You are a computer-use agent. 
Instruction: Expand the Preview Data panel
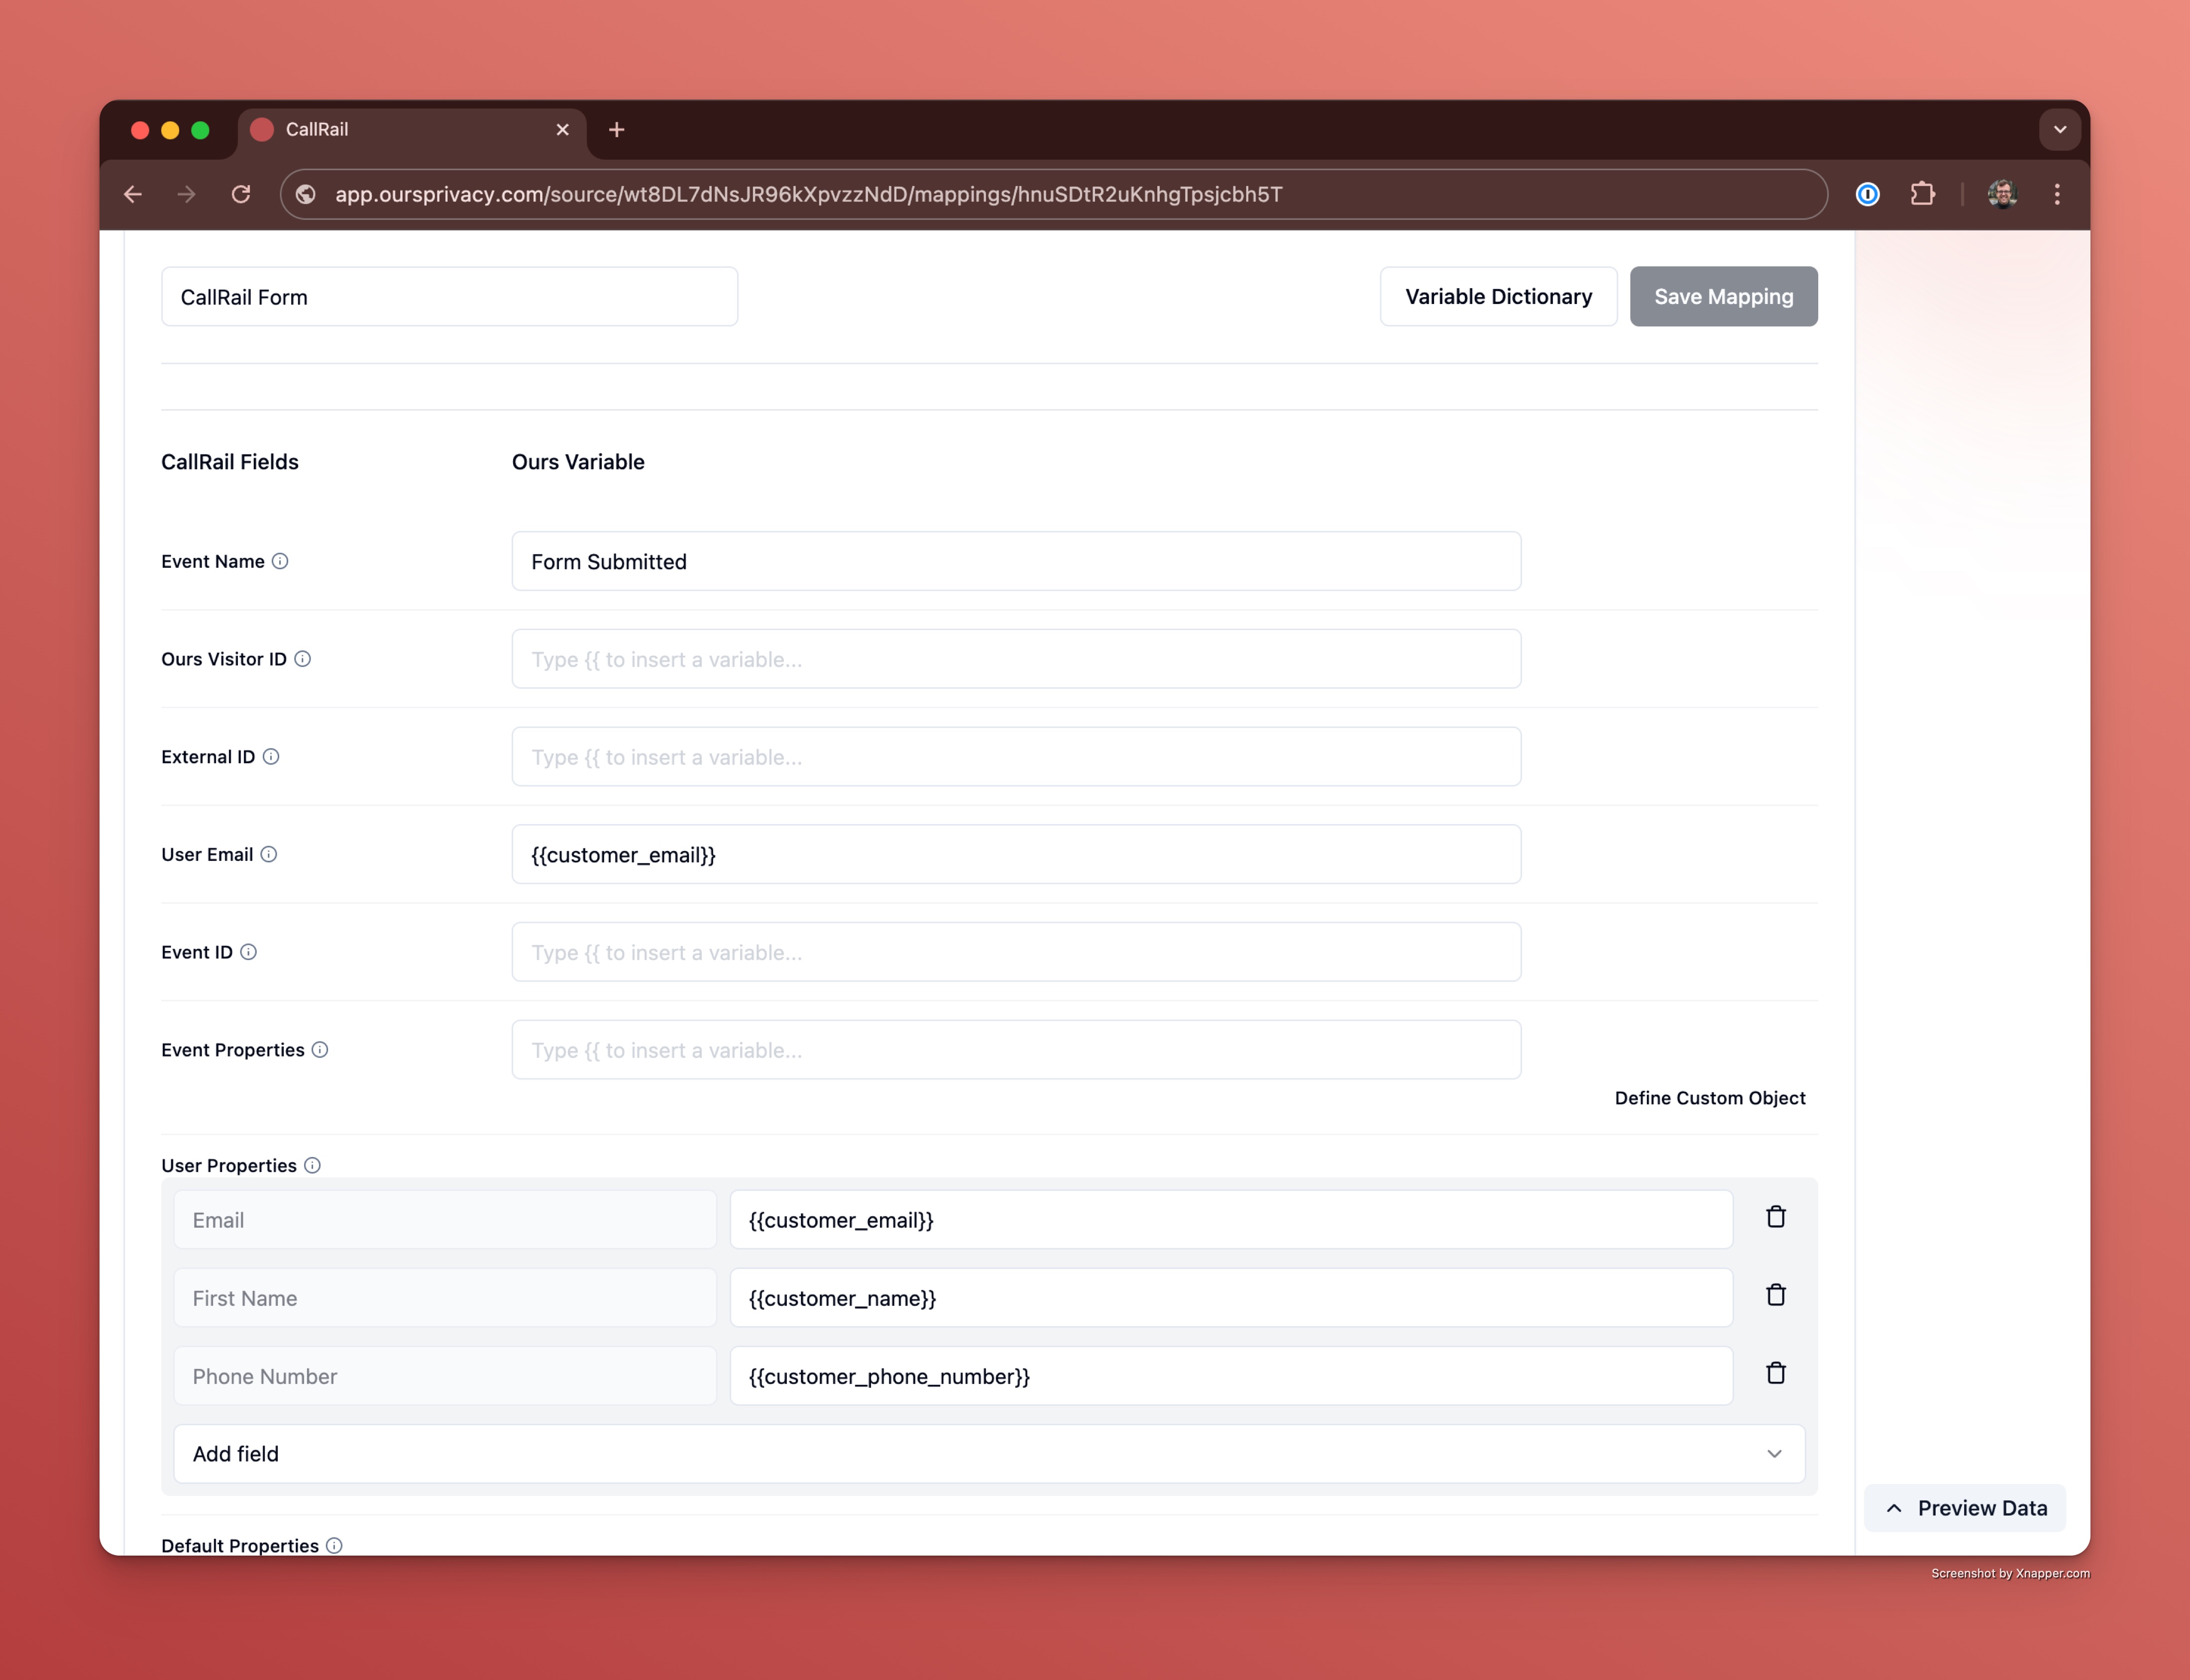pos(1965,1508)
